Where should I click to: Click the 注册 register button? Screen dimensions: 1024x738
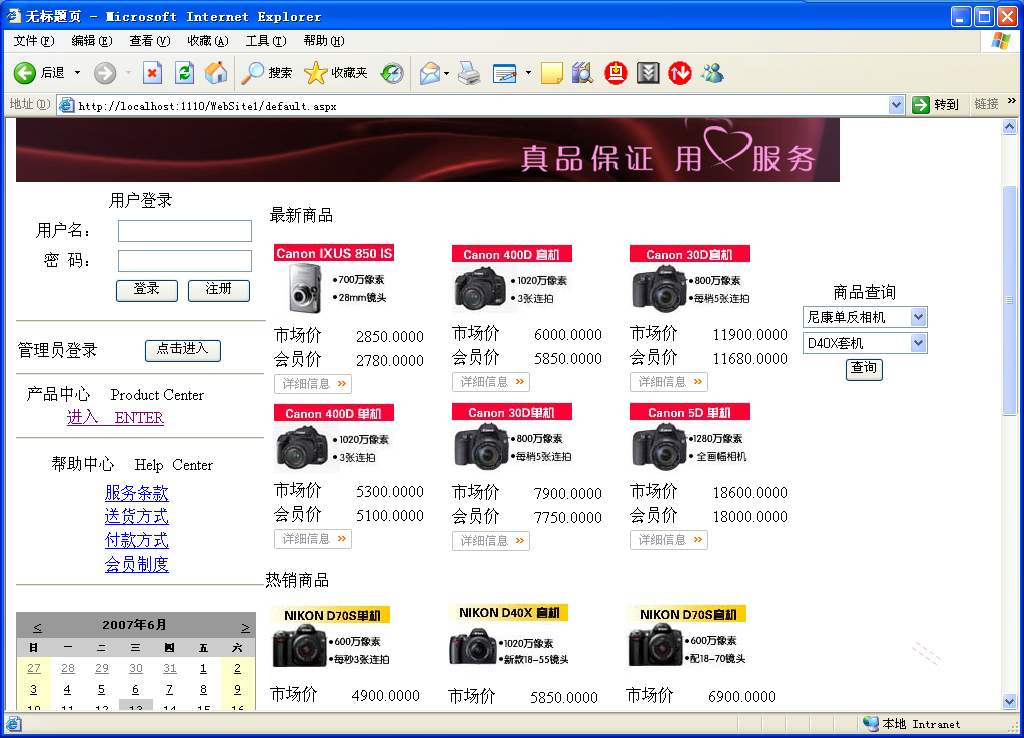[219, 290]
